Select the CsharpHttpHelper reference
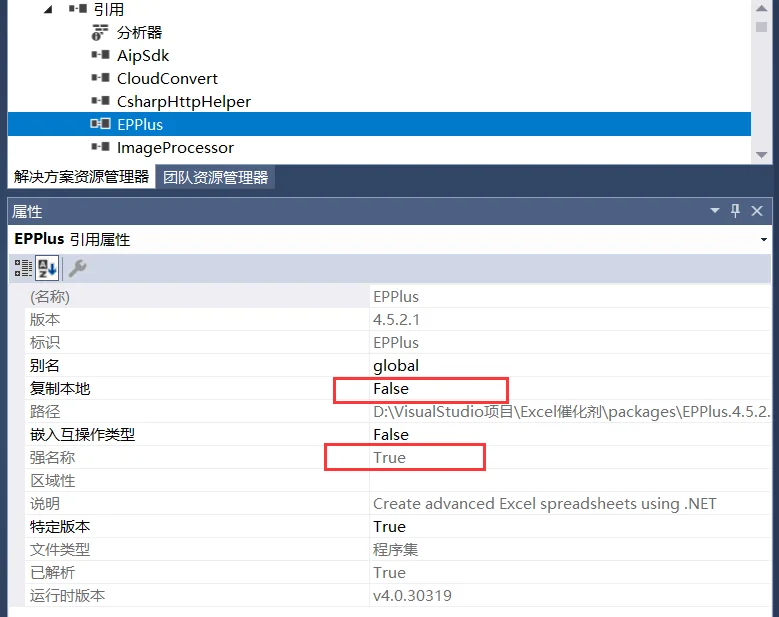This screenshot has width=779, height=617. [x=184, y=101]
